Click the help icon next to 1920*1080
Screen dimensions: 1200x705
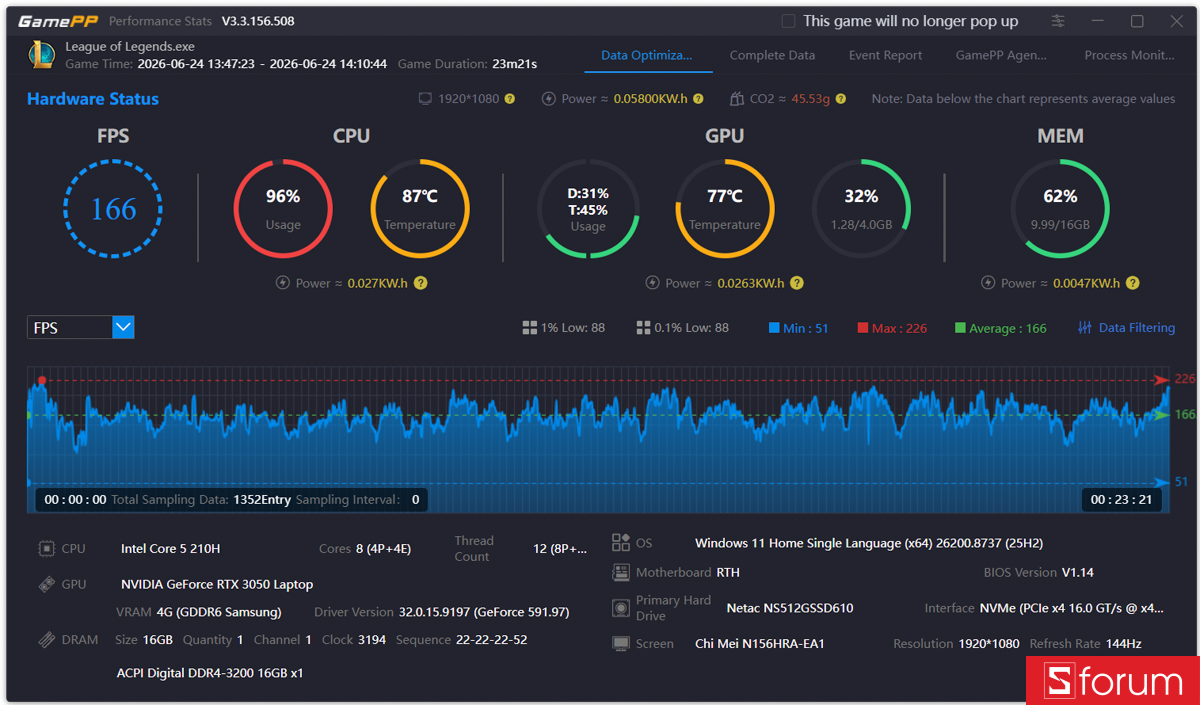[x=510, y=99]
